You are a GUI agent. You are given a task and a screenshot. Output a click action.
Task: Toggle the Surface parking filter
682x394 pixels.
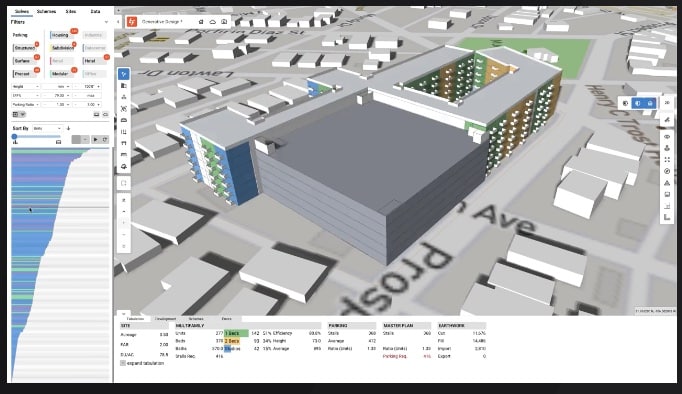tap(25, 61)
